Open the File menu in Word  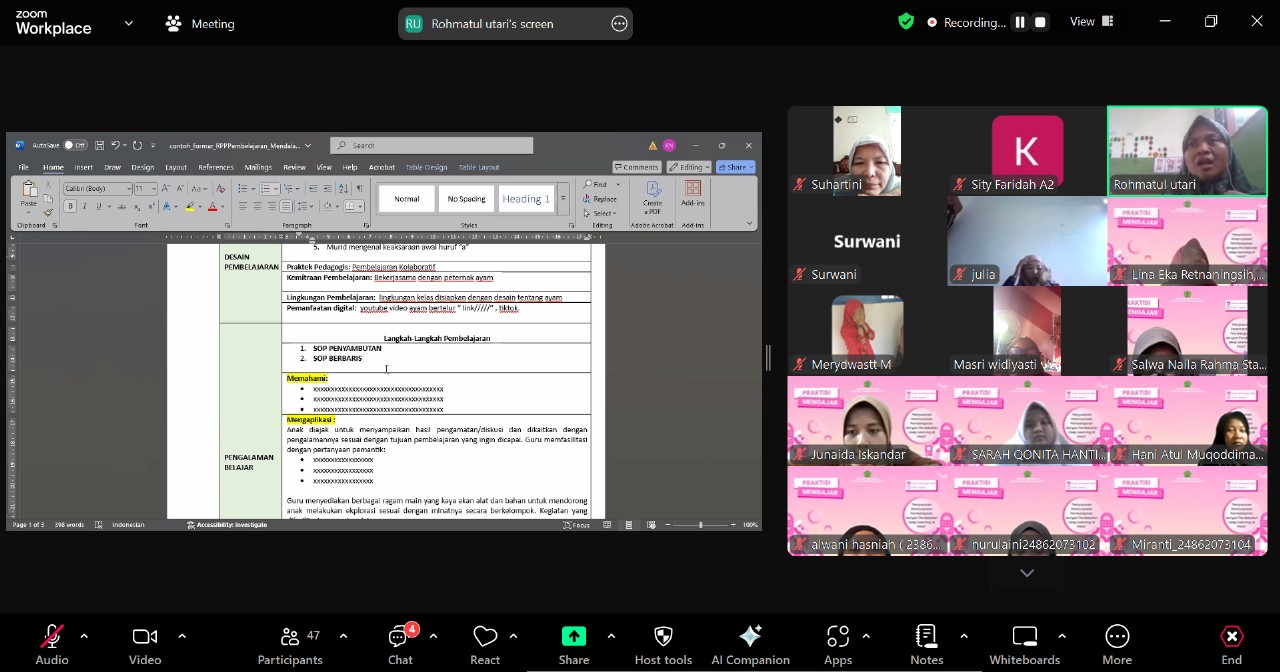click(23, 167)
